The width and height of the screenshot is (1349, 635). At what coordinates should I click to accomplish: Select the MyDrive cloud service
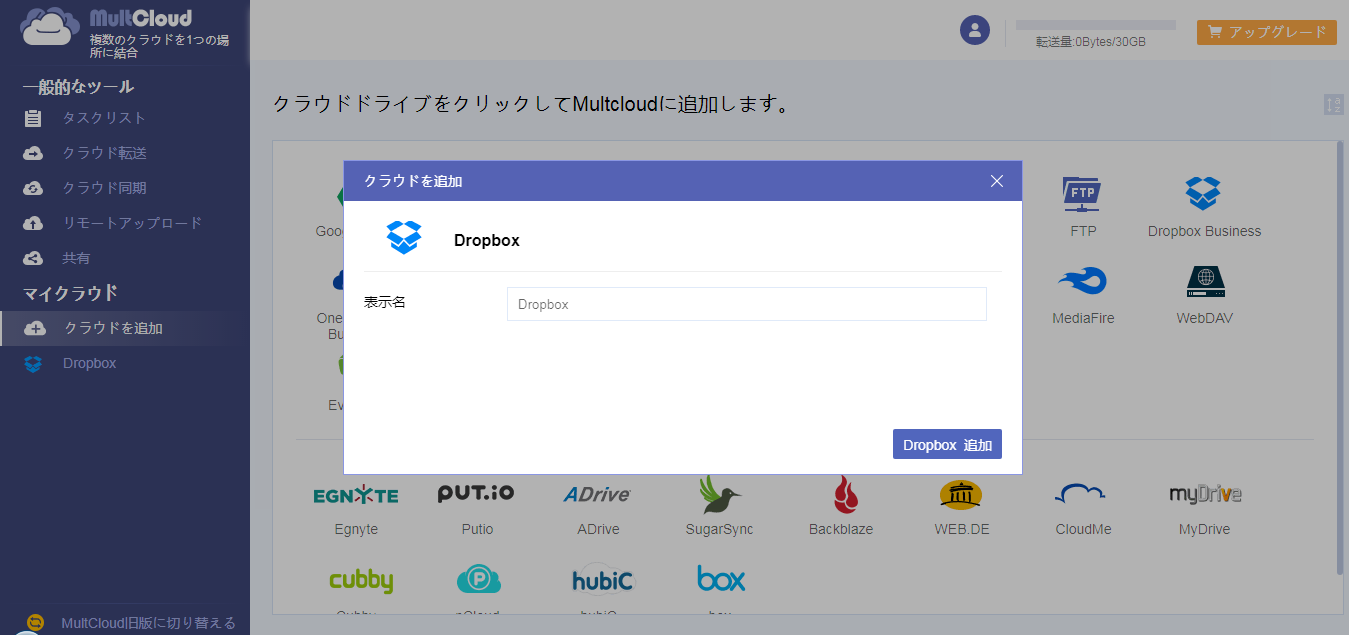[x=1205, y=507]
